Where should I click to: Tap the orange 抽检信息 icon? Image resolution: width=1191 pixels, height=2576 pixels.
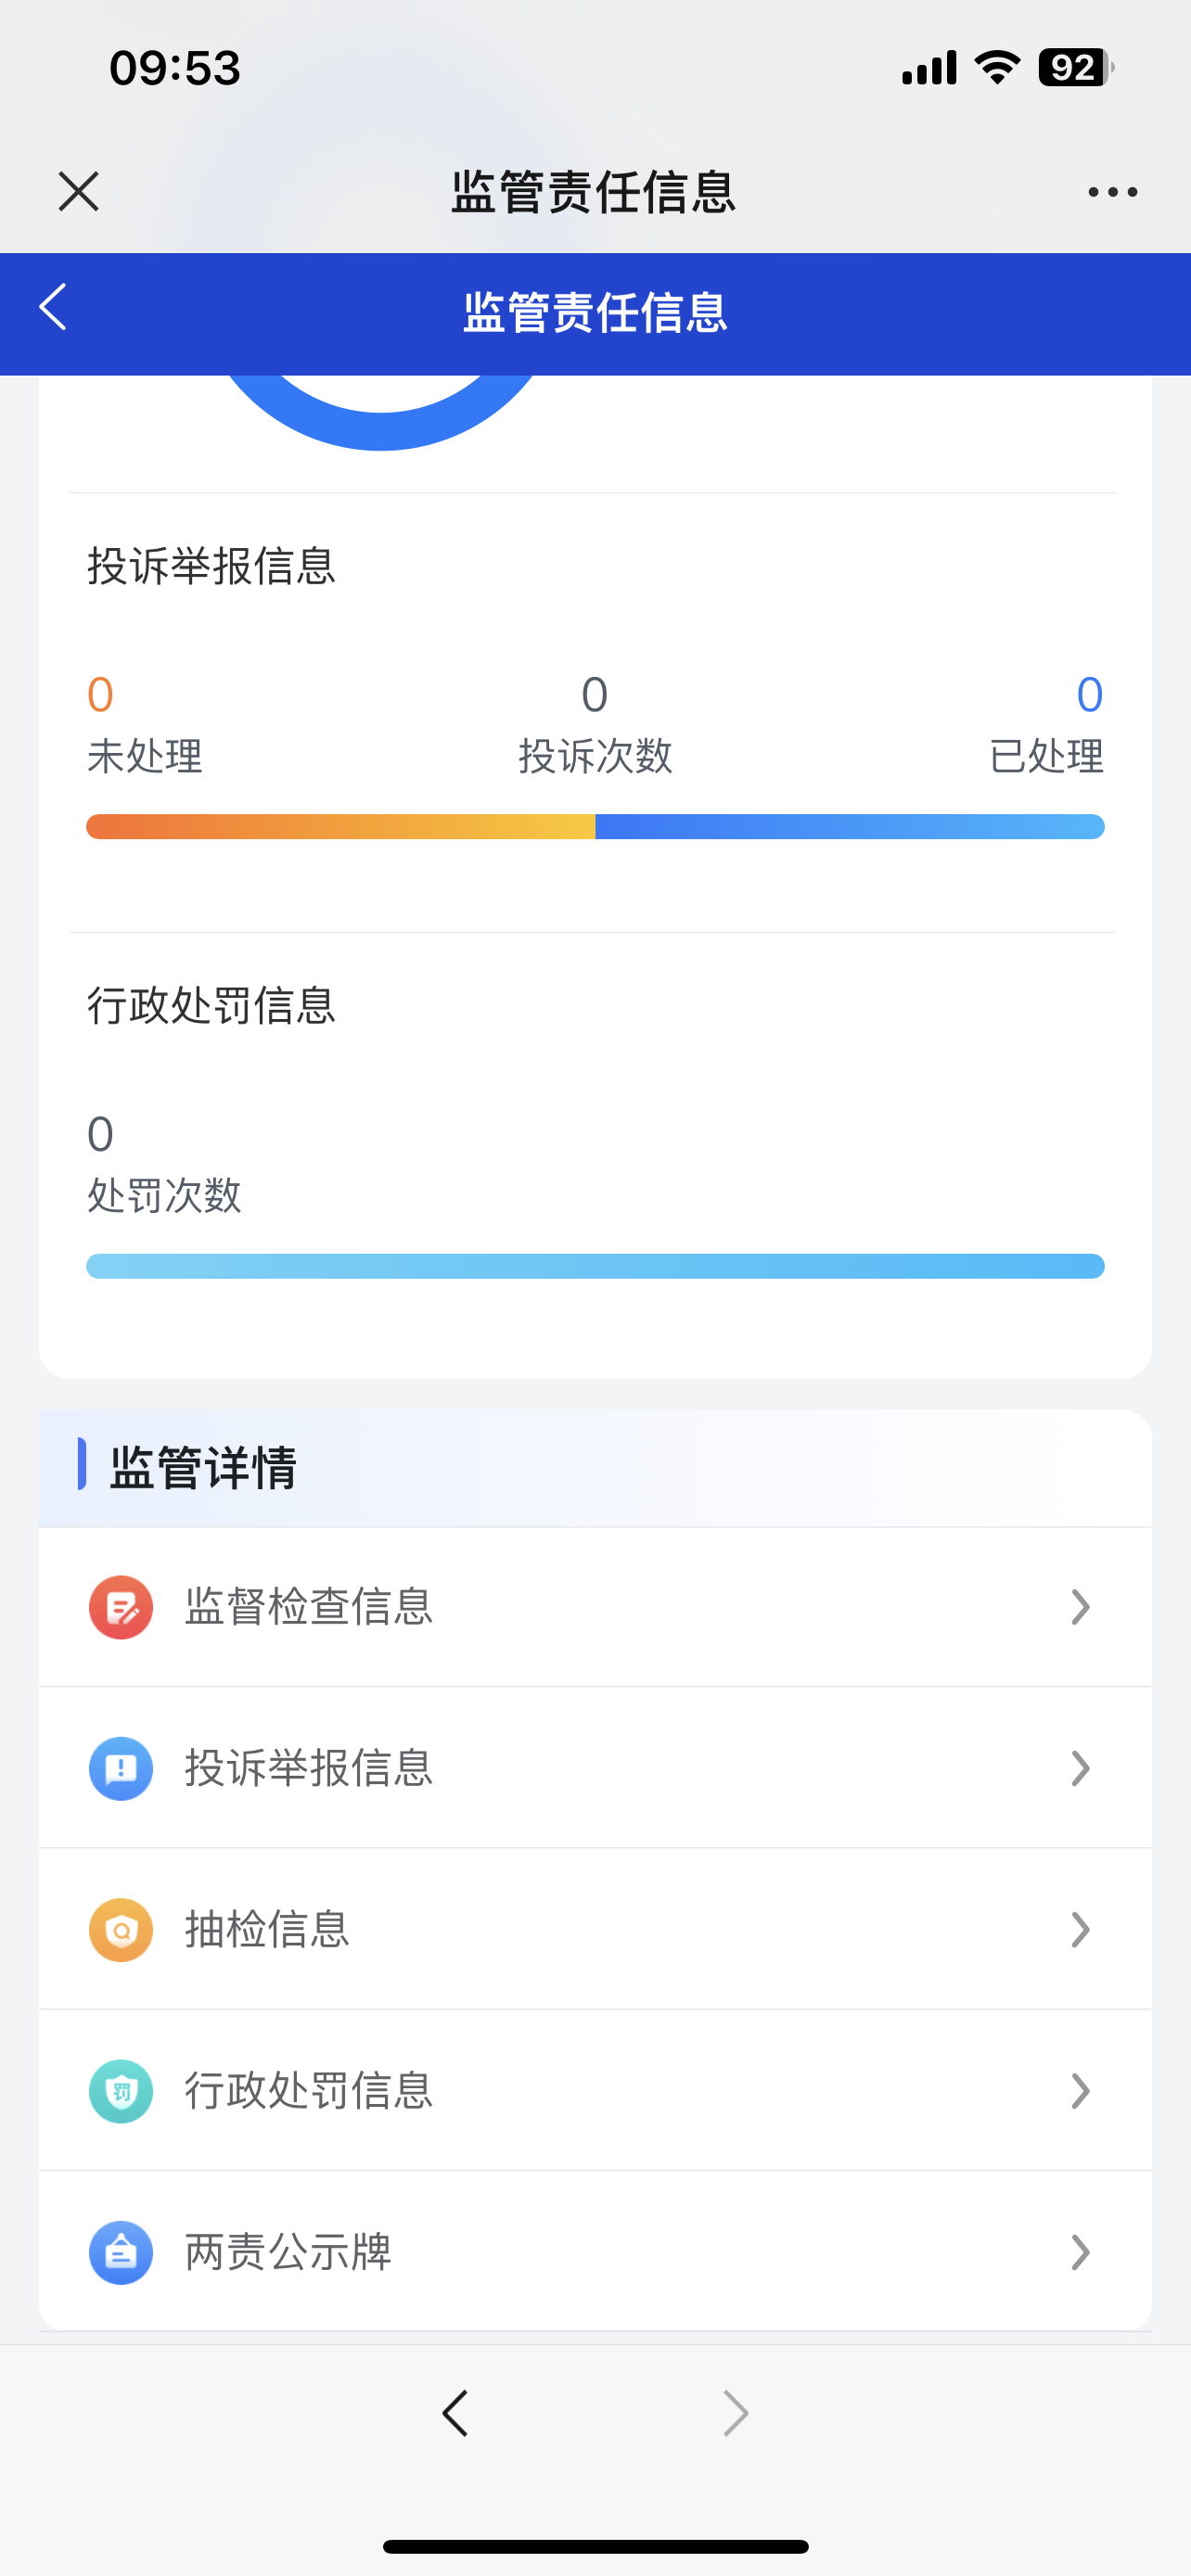121,1929
